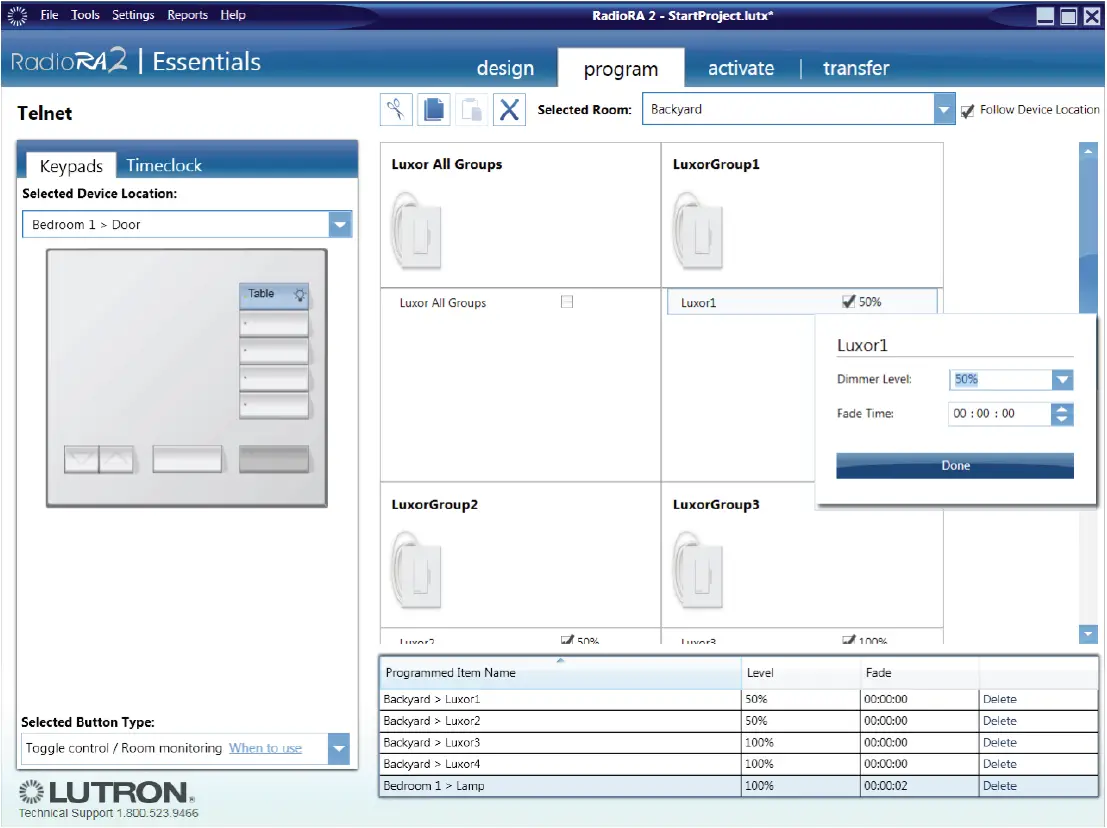Delete the Bedroom 1 > Lamp row

(x=999, y=786)
